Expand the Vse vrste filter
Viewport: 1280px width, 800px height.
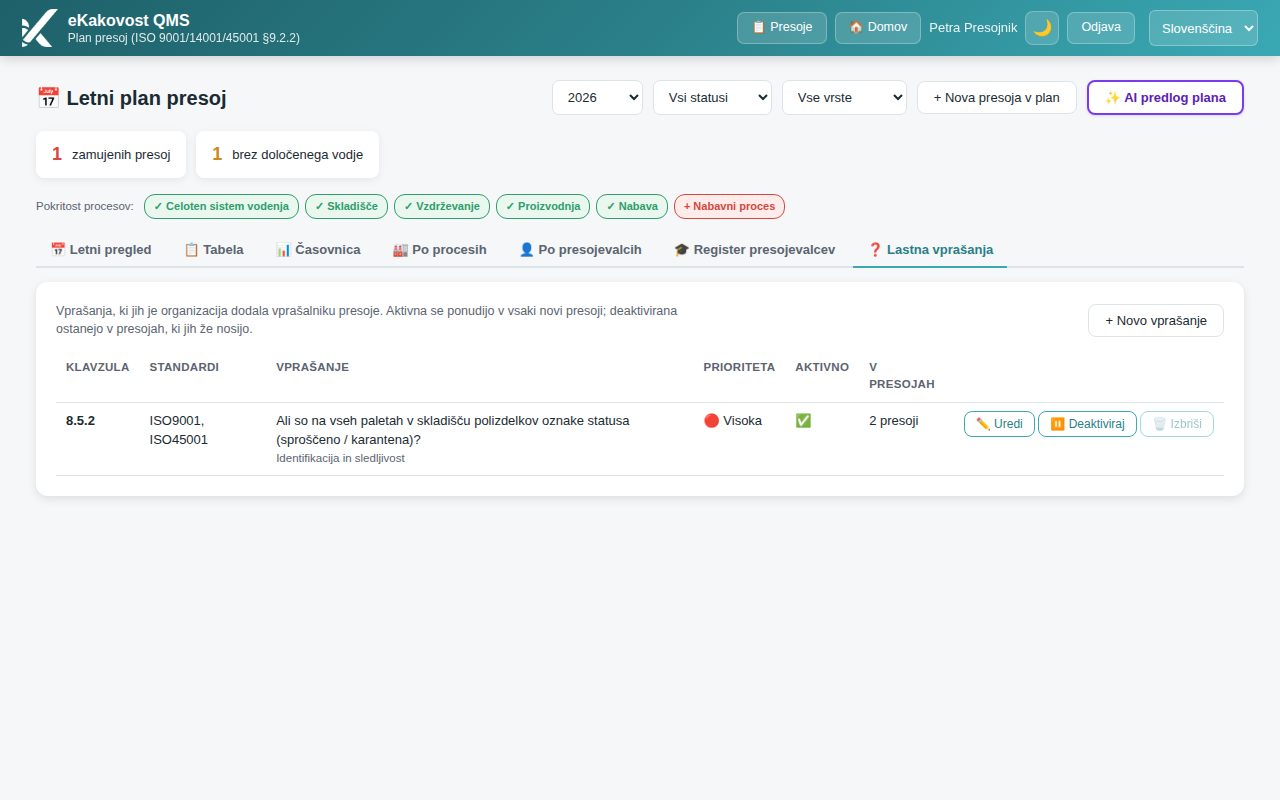(x=844, y=98)
